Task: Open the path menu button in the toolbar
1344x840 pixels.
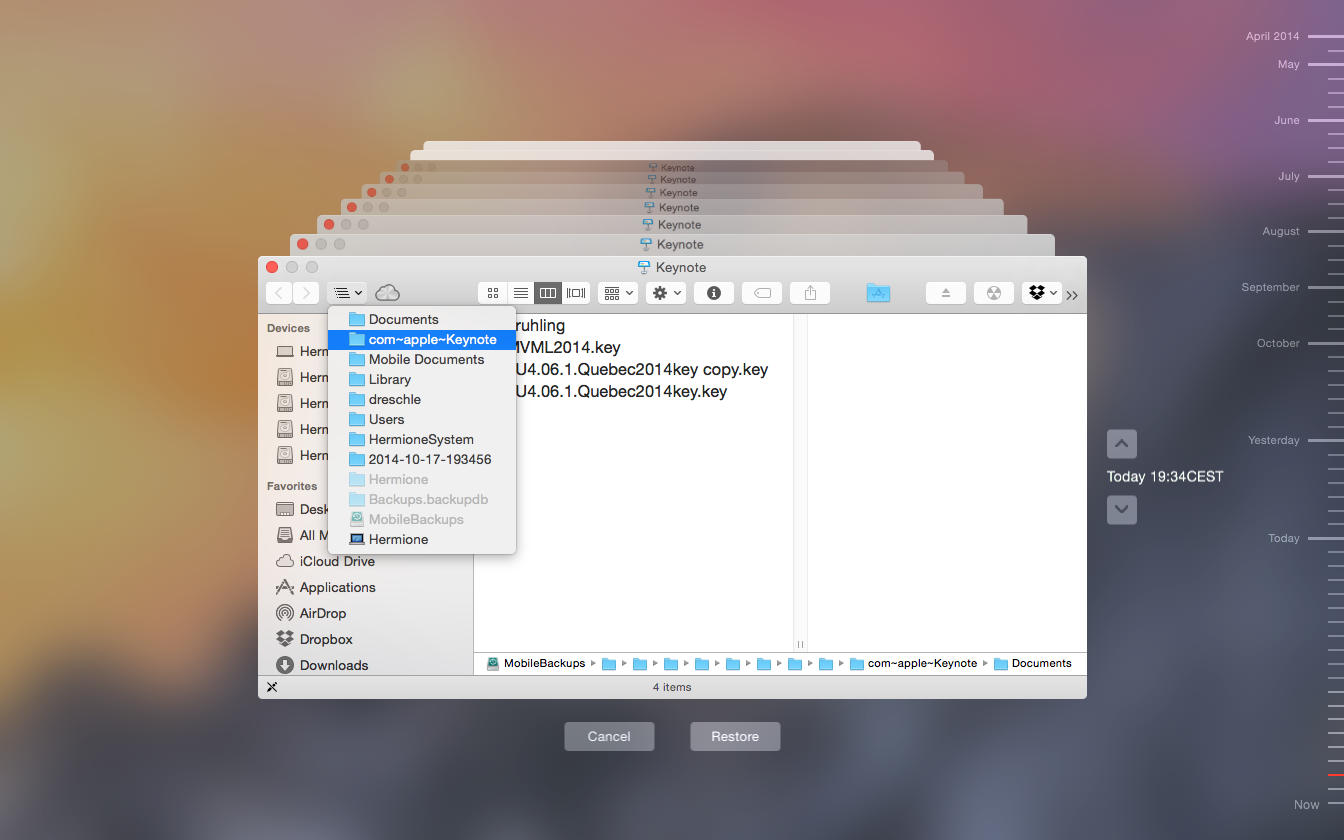Action: point(347,293)
